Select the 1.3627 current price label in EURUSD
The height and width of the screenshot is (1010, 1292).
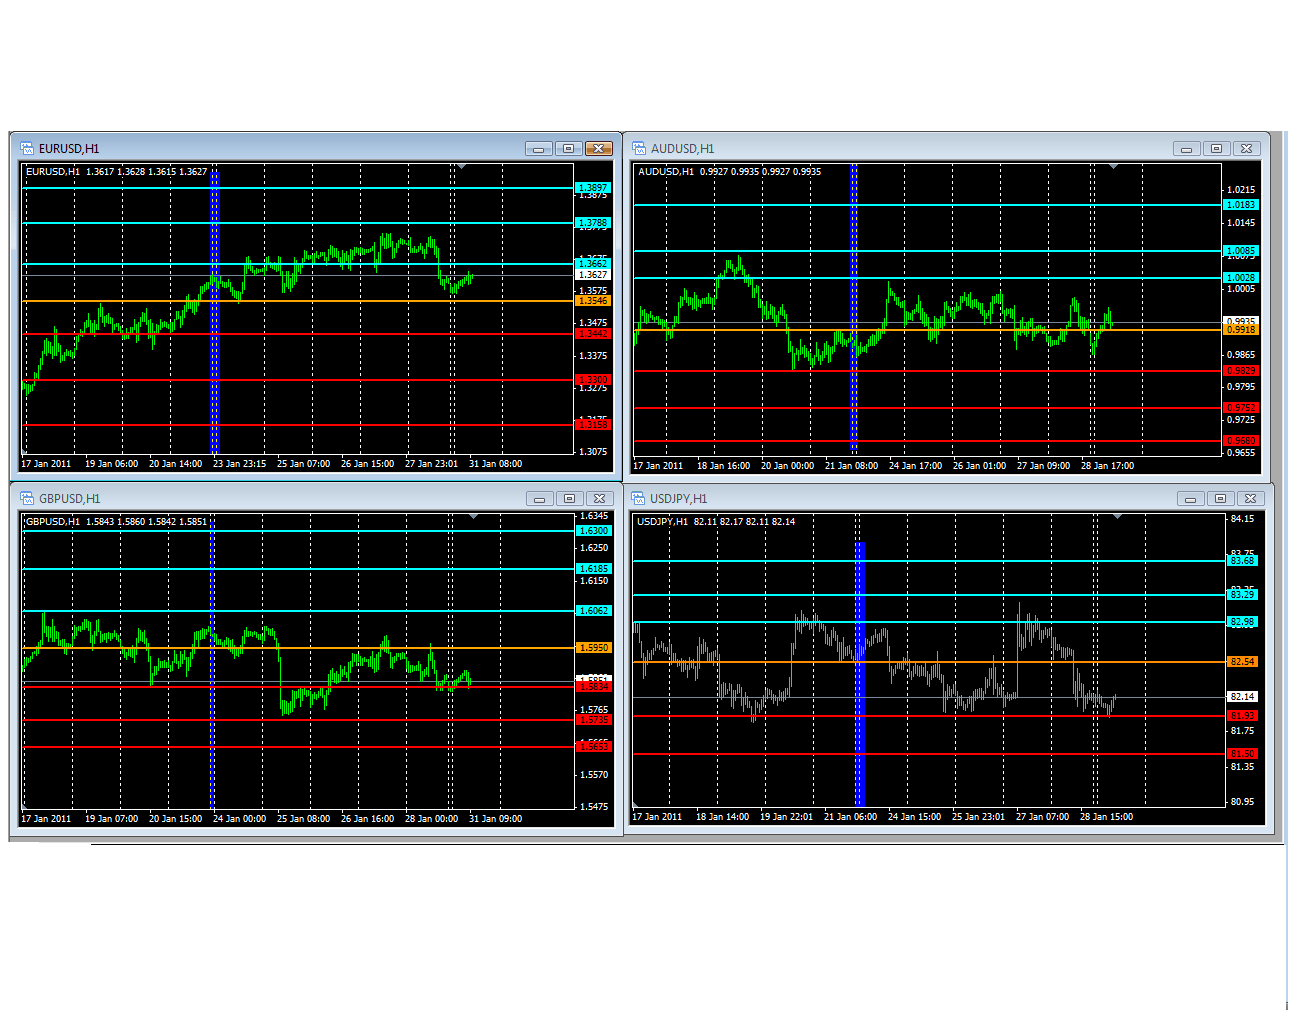tap(593, 274)
